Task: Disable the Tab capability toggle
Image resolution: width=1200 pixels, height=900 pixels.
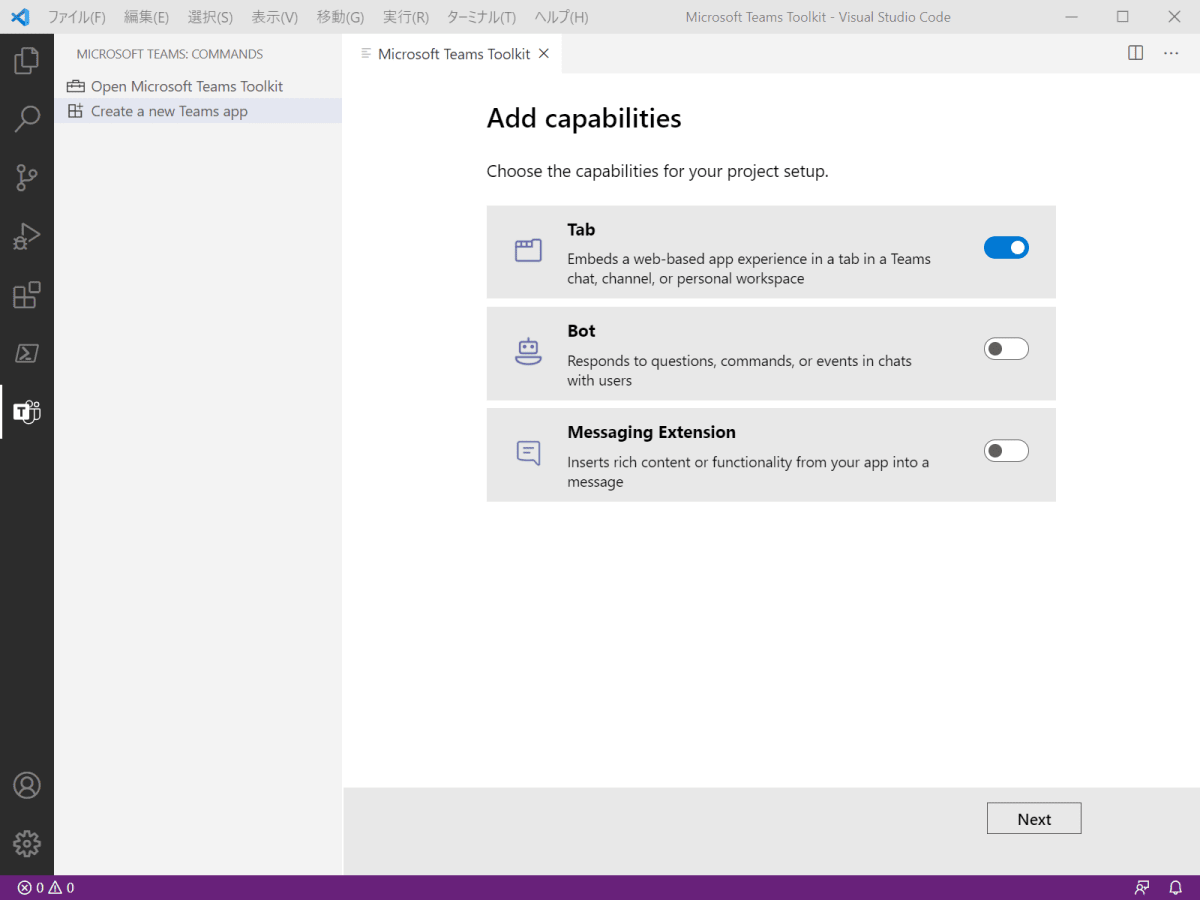Action: pyautogui.click(x=1006, y=248)
